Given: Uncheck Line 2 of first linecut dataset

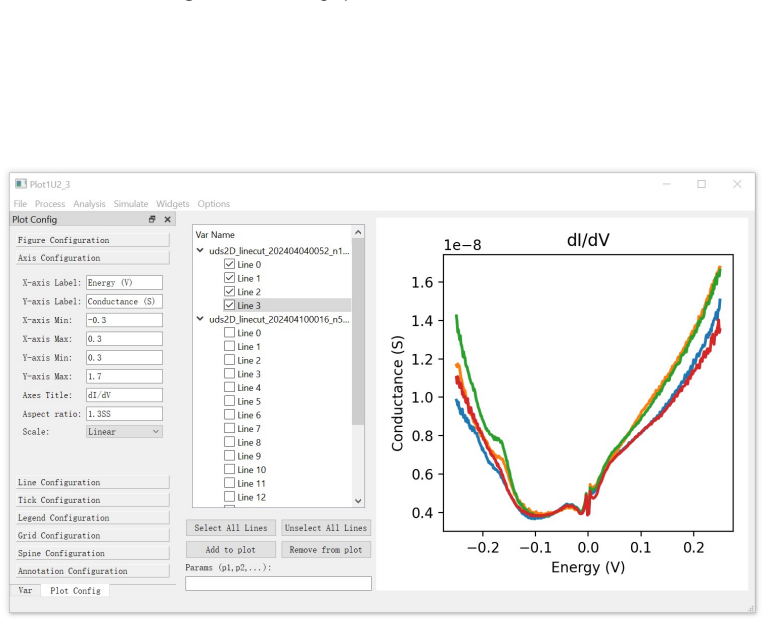Looking at the screenshot, I should pyautogui.click(x=229, y=291).
